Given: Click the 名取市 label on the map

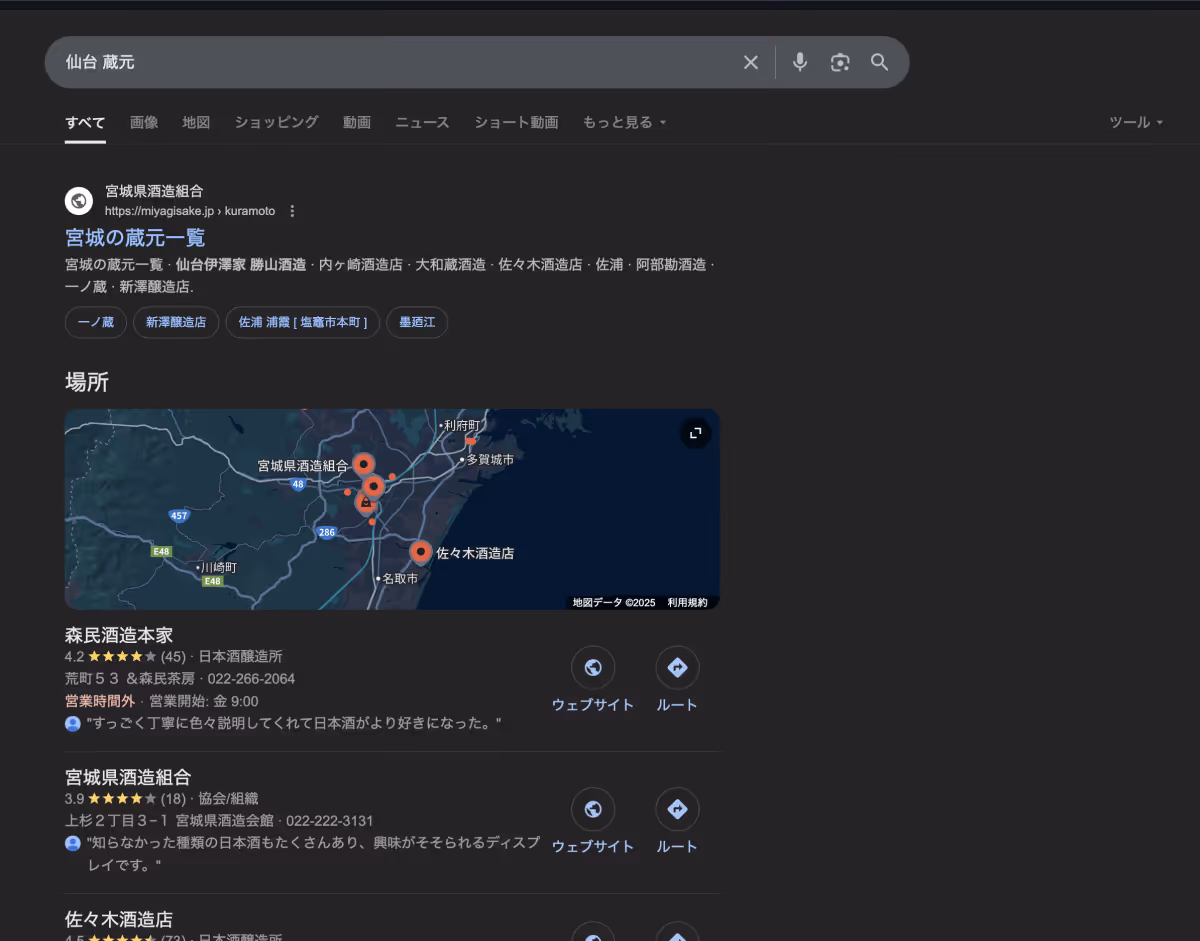Looking at the screenshot, I should (x=399, y=578).
